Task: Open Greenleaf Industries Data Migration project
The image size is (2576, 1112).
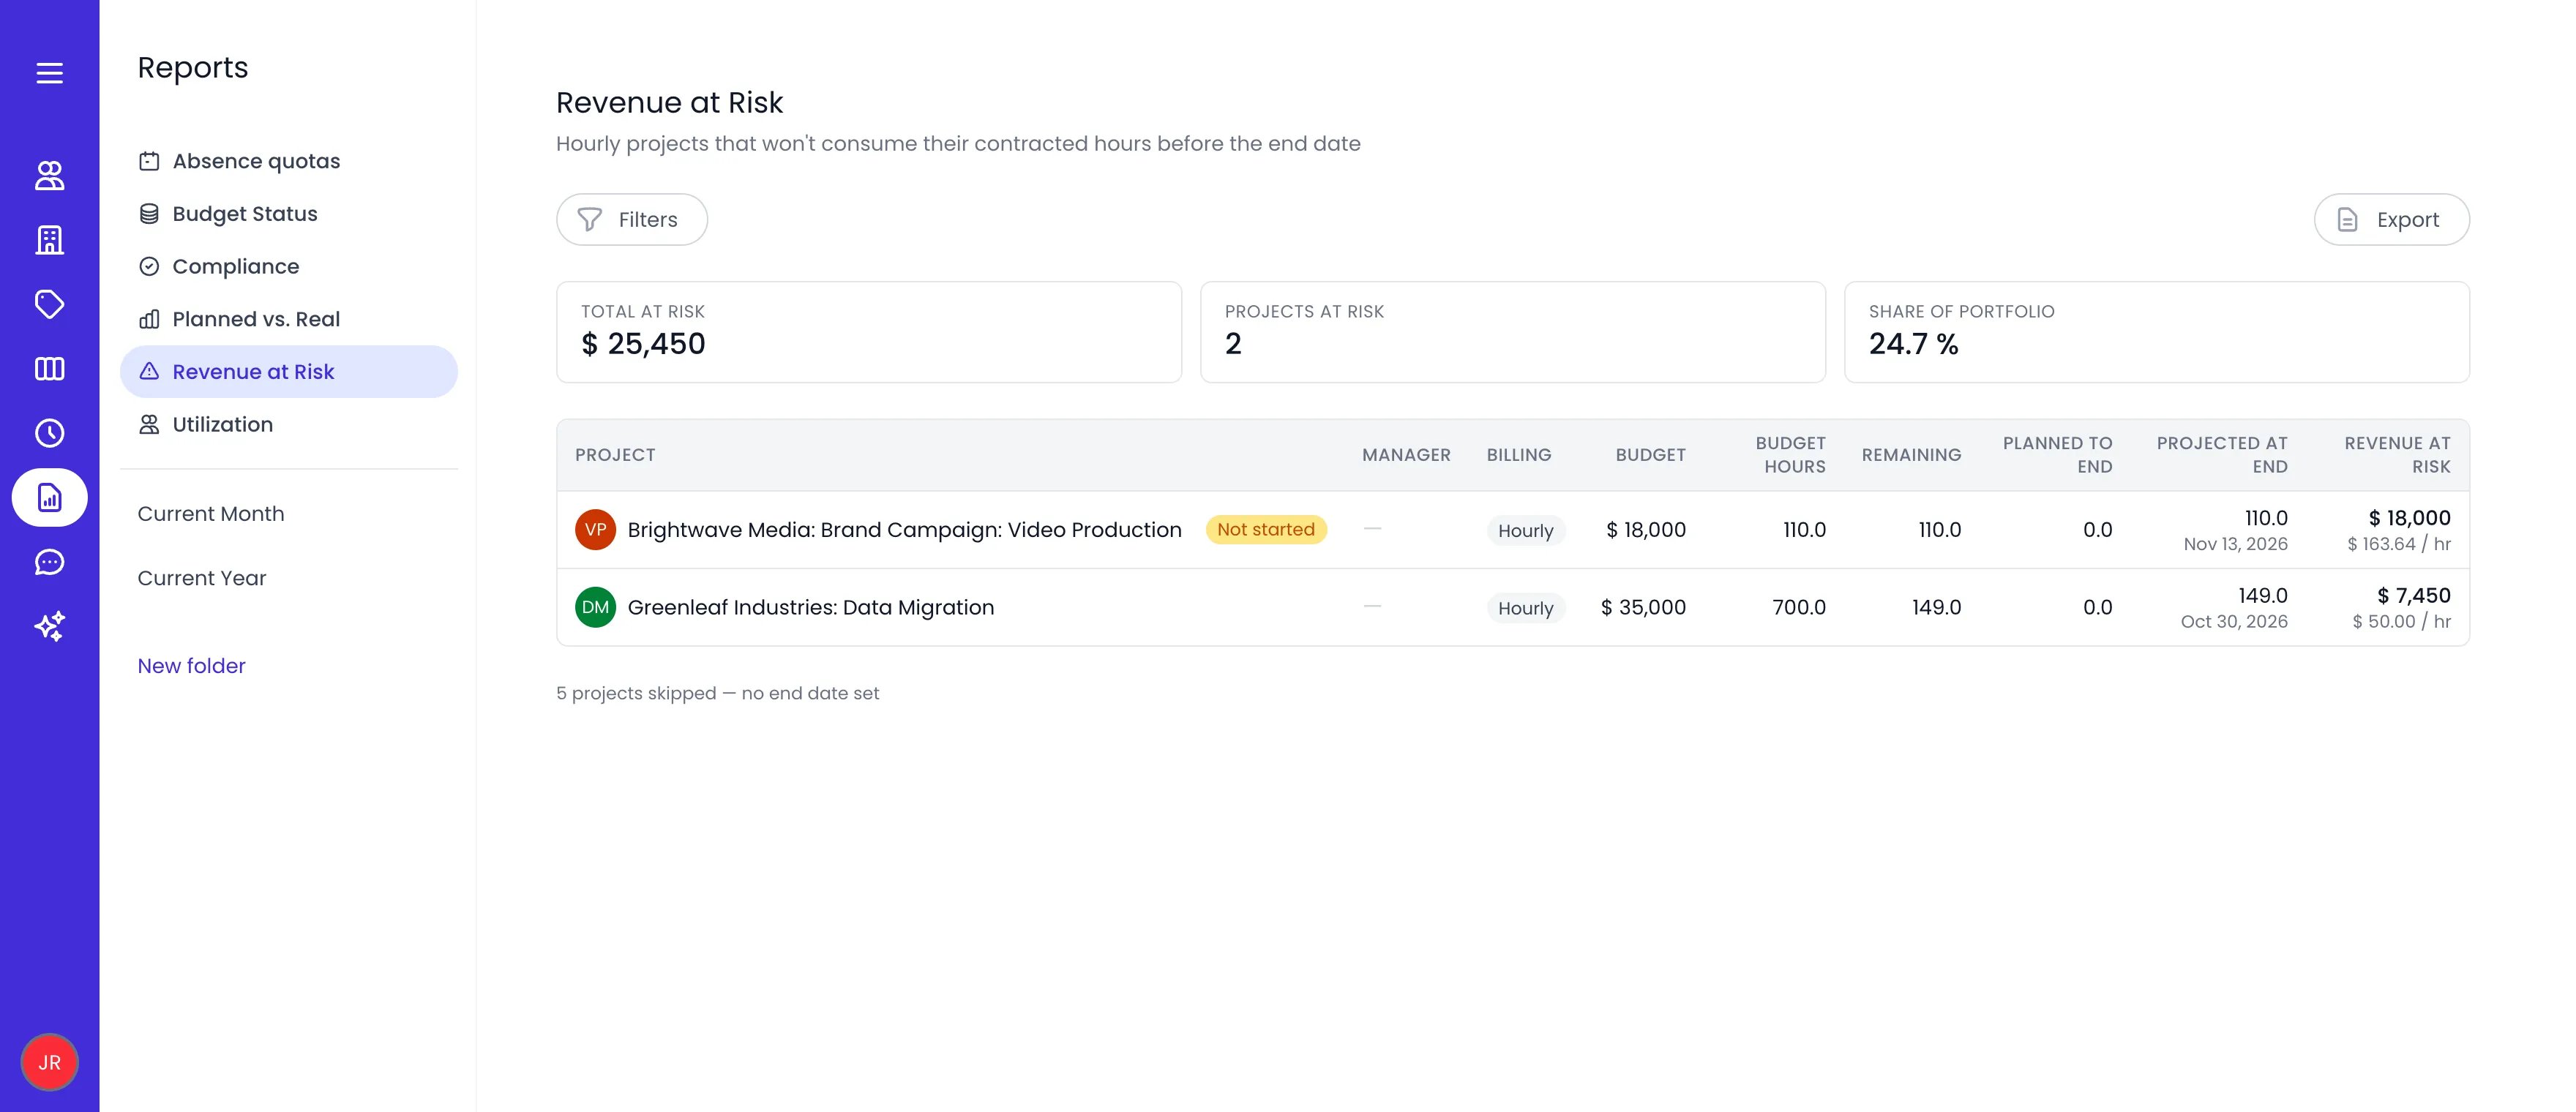Action: [x=810, y=607]
